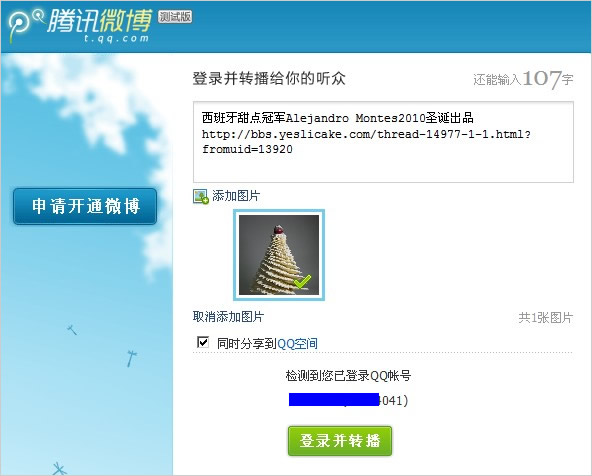This screenshot has width=592, height=476.
Task: Click the yeslicake URL in the text box
Action: tap(366, 142)
